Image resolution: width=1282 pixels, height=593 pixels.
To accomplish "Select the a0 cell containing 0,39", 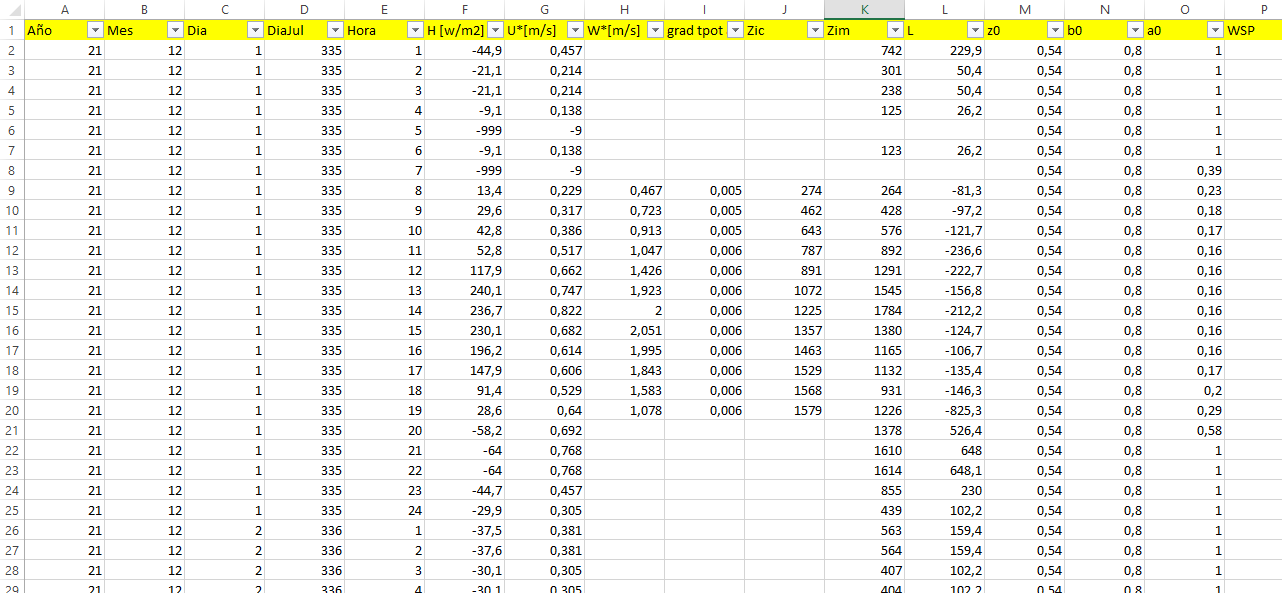I will click(1184, 170).
